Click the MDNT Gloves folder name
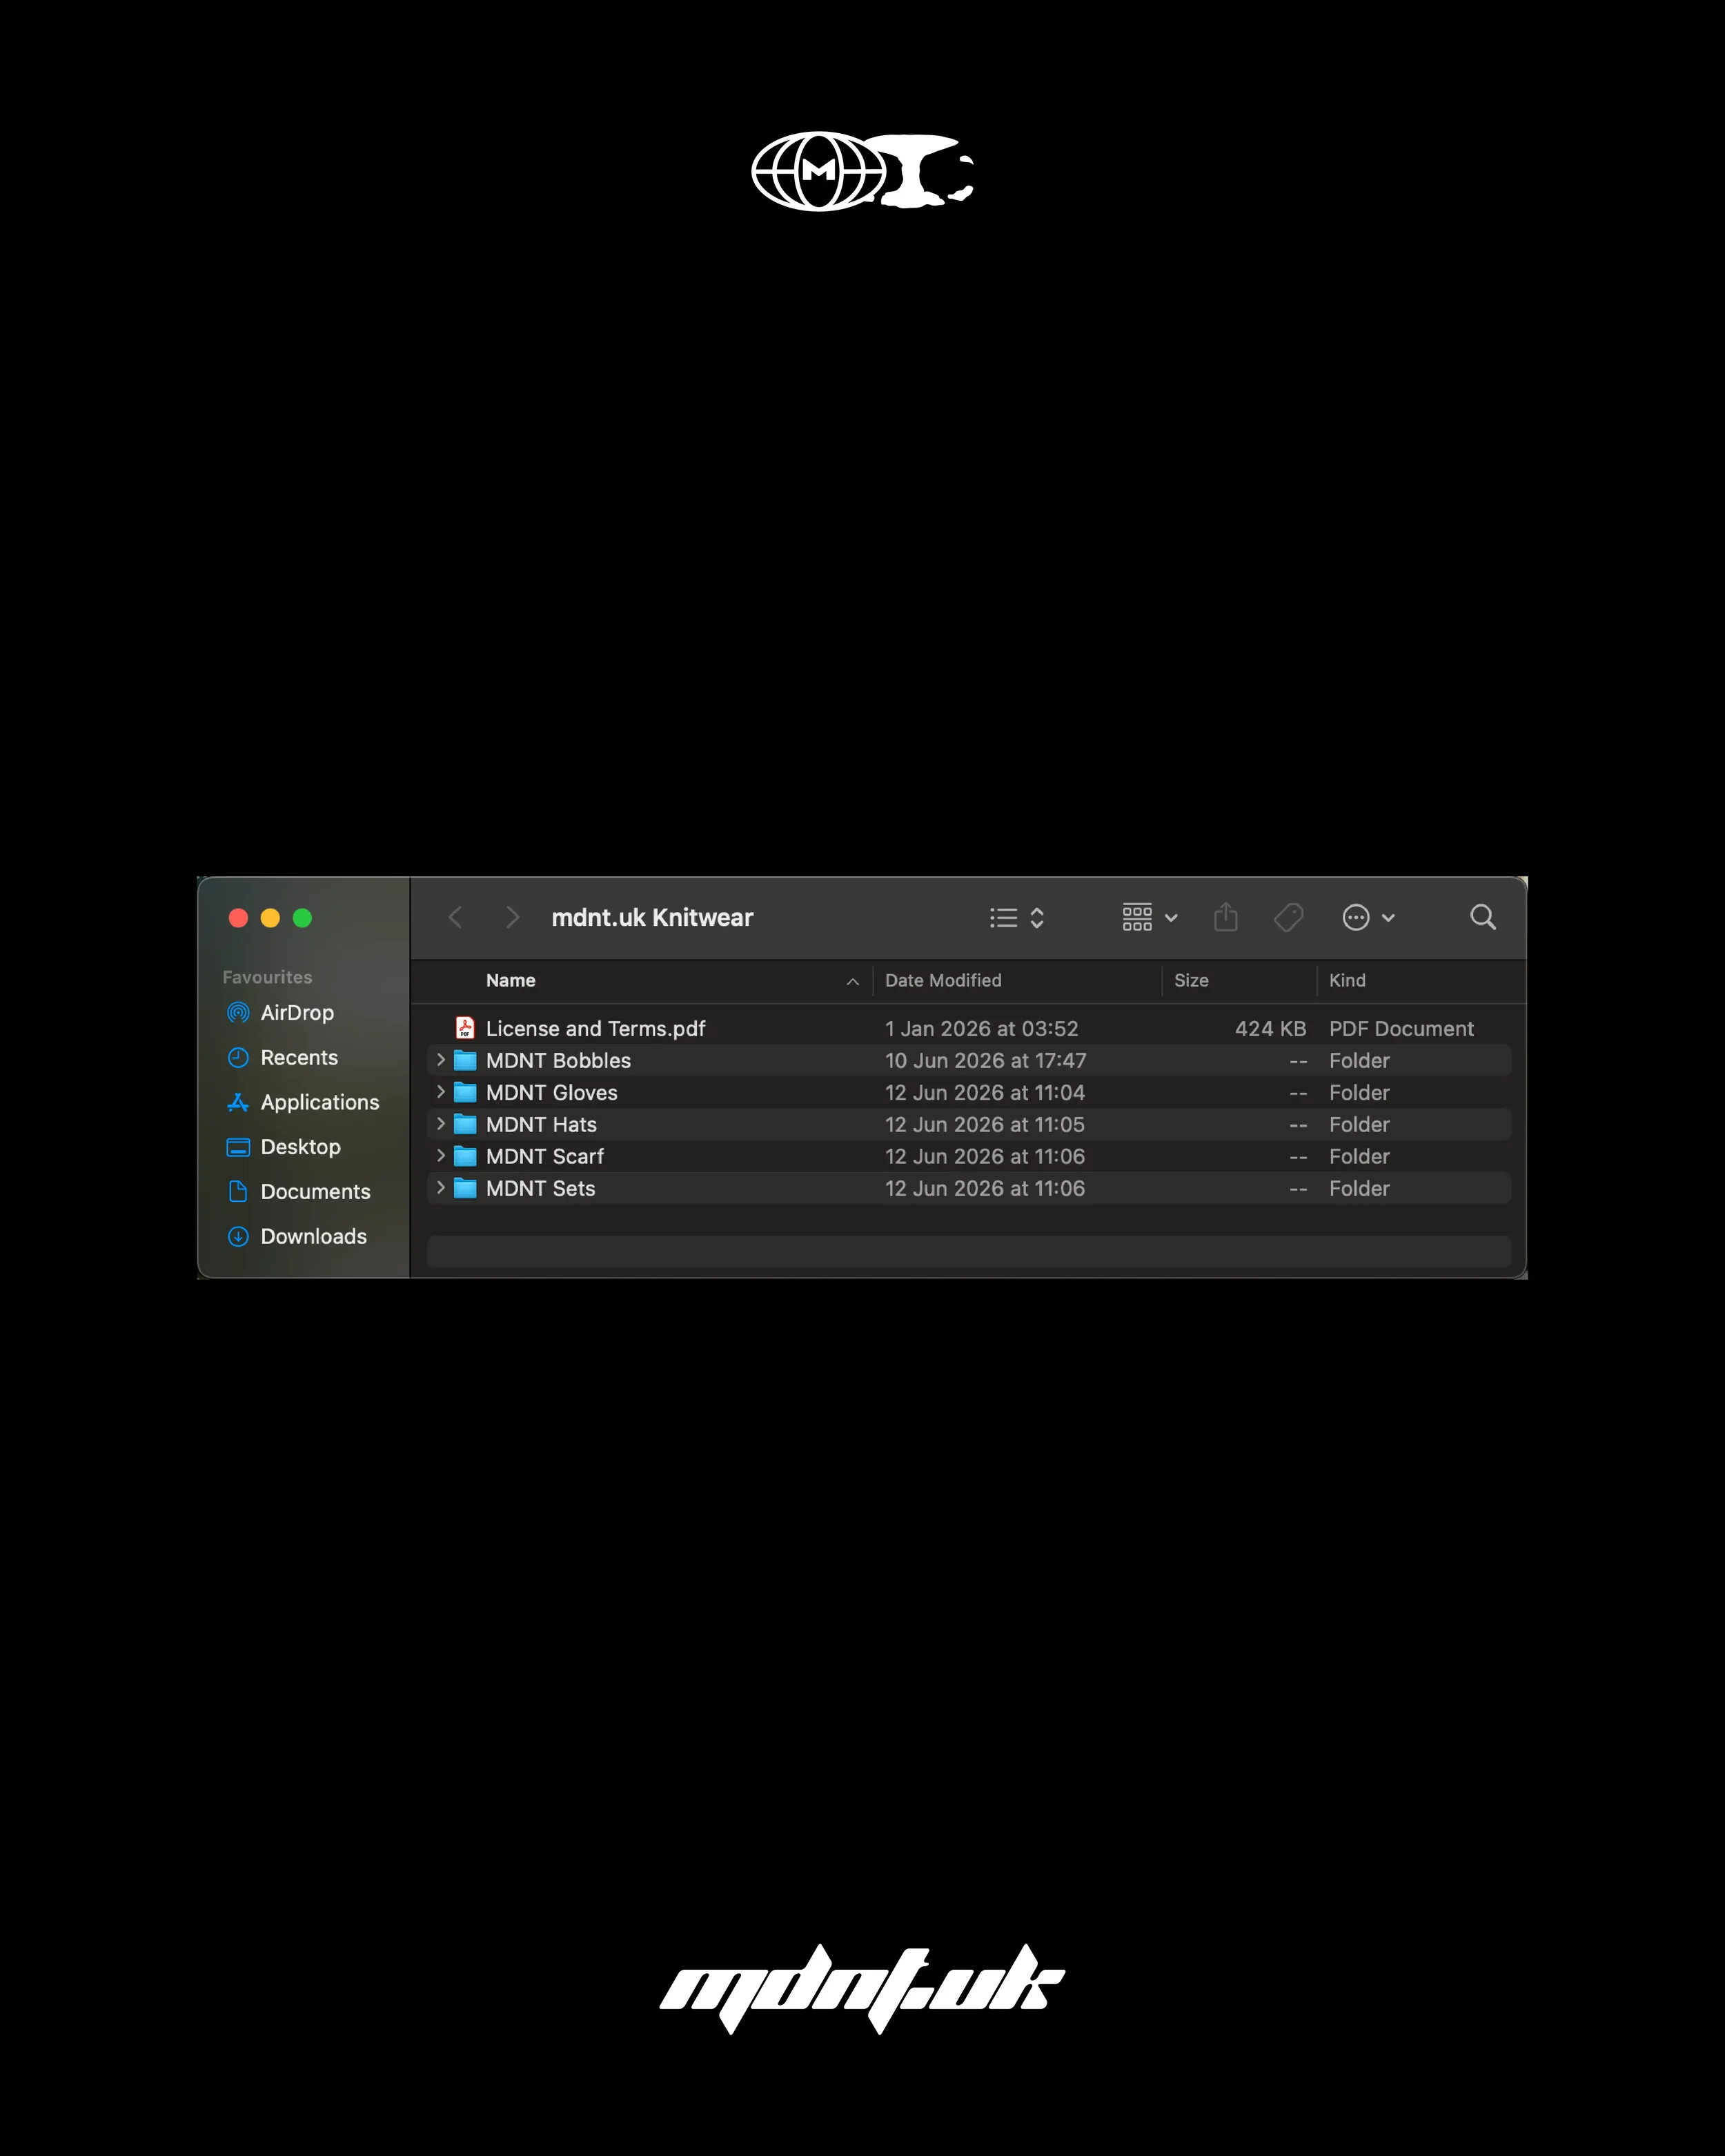Viewport: 1725px width, 2156px height. (552, 1093)
